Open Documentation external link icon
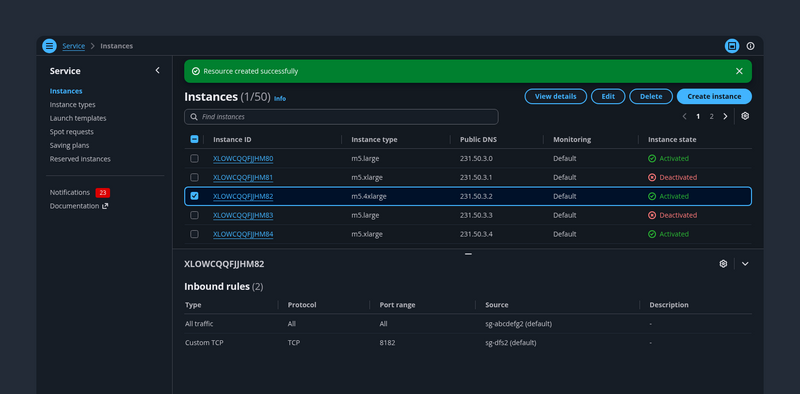The image size is (800, 394). pos(105,206)
